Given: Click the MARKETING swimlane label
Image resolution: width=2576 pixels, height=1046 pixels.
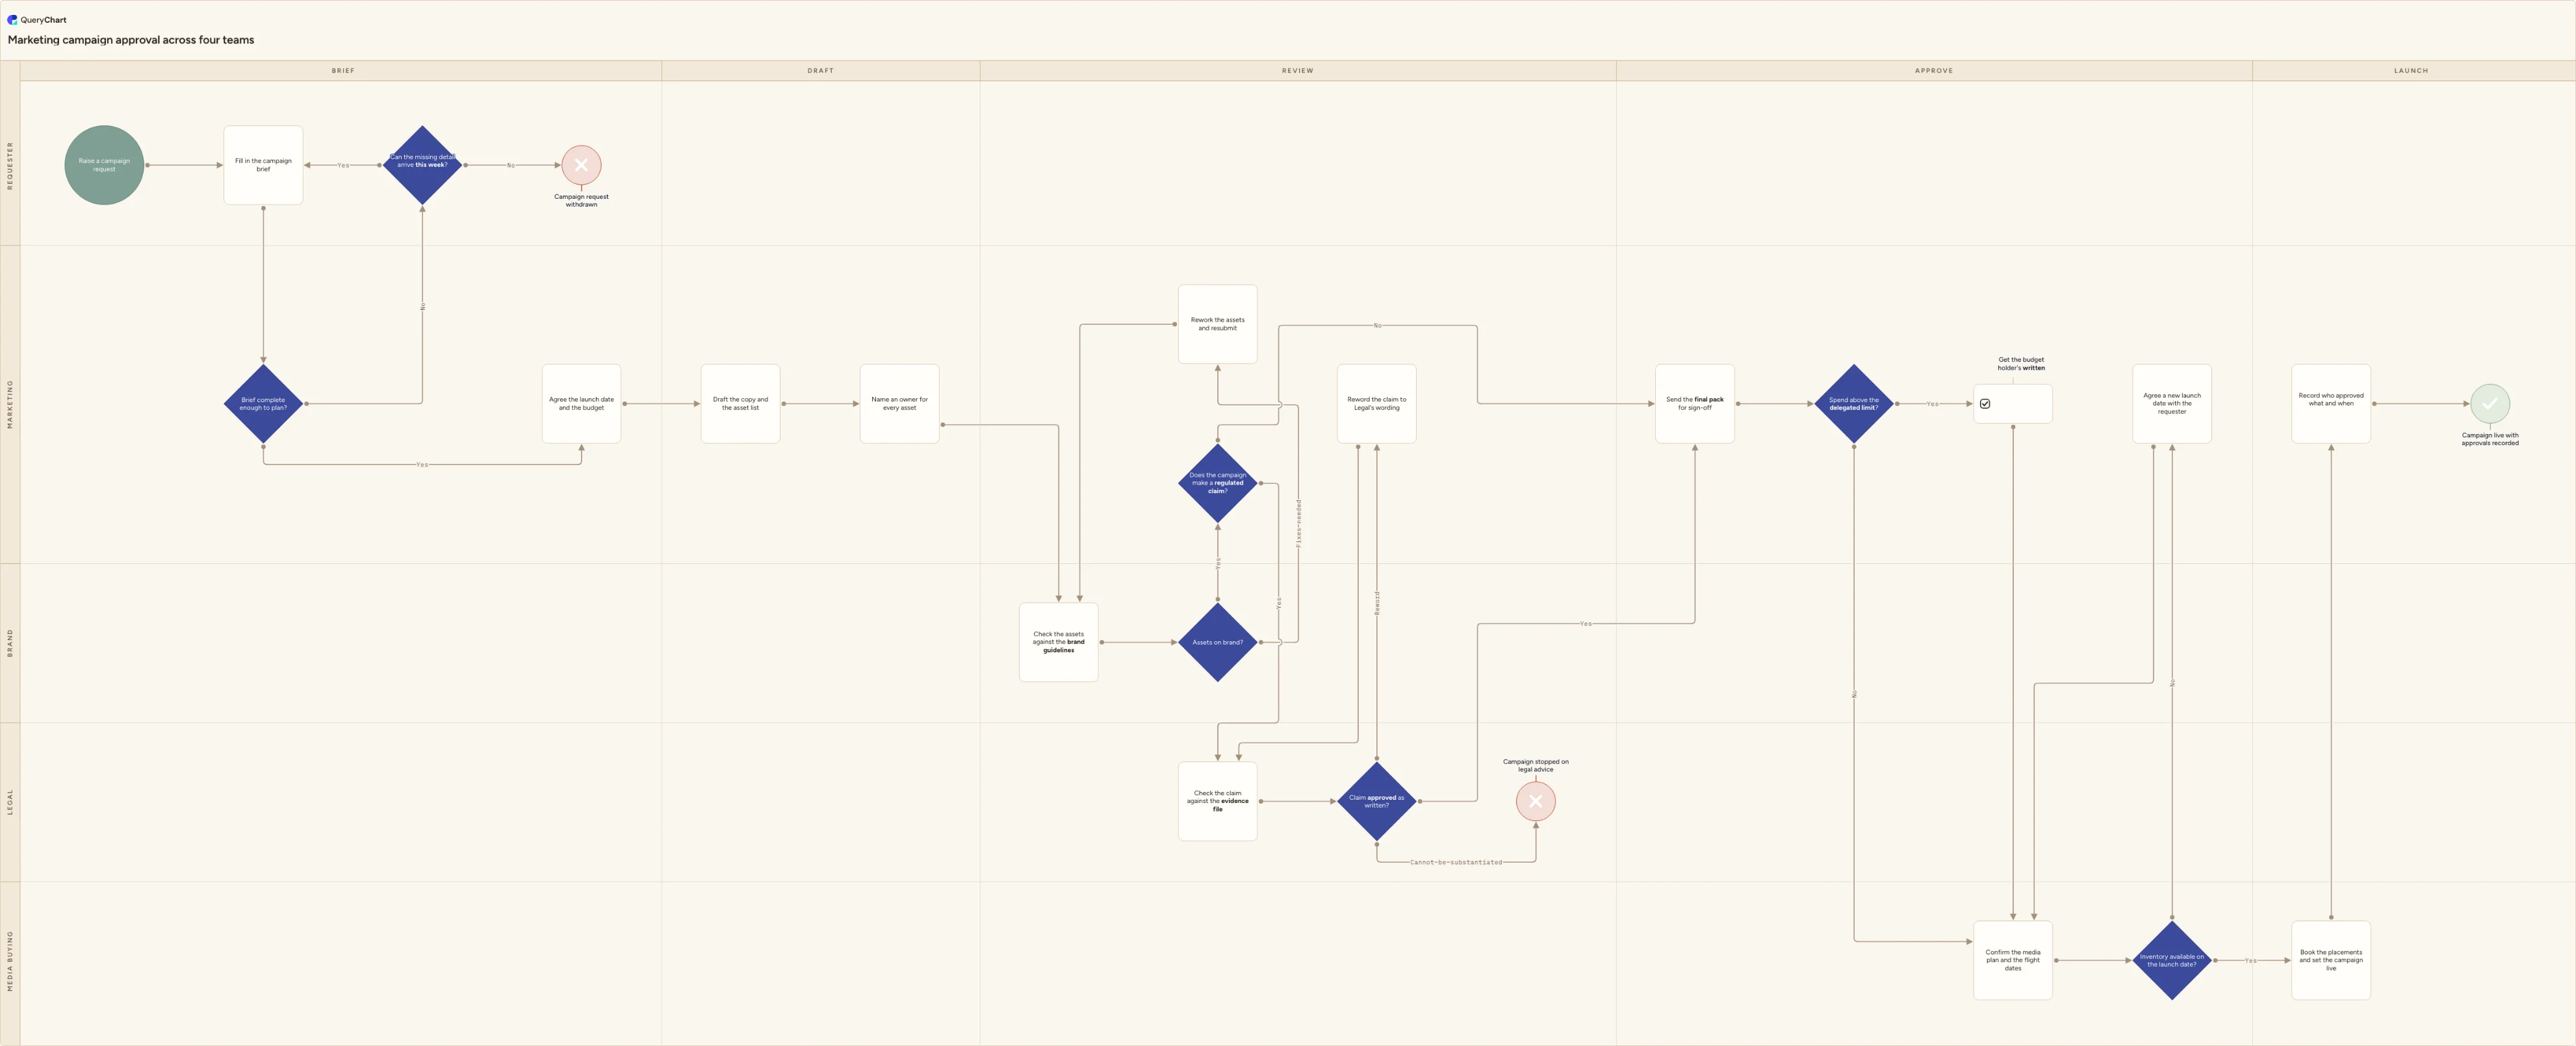Looking at the screenshot, I should pos(10,404).
